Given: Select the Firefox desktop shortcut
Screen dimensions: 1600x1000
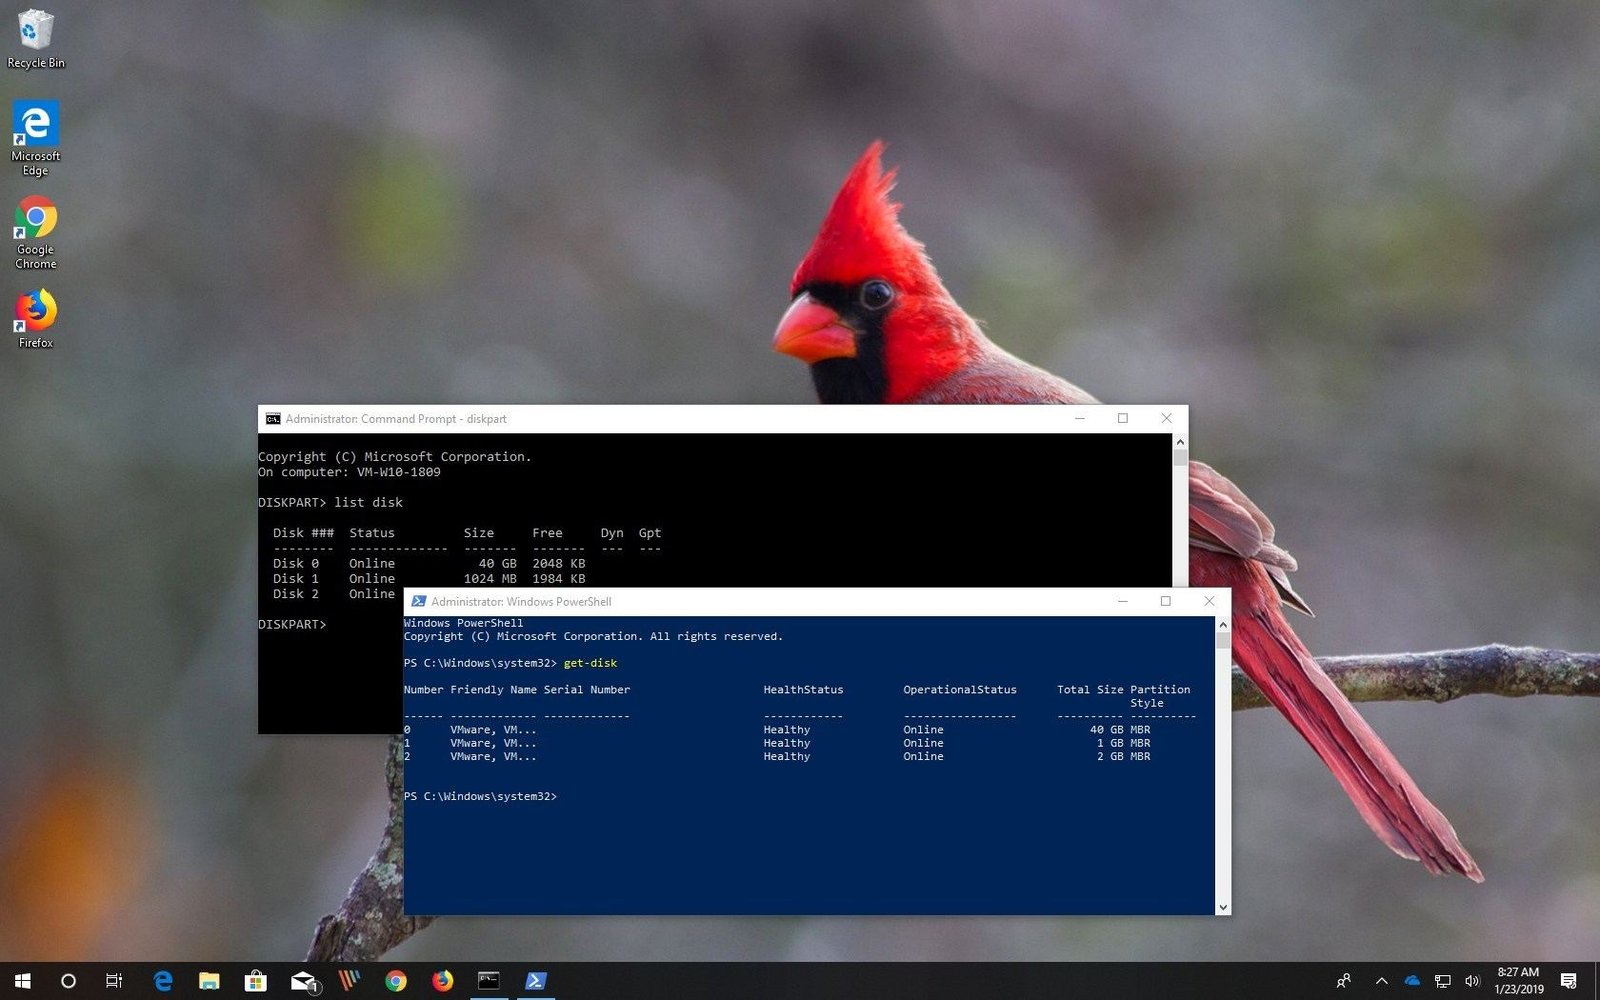Looking at the screenshot, I should pyautogui.click(x=35, y=318).
